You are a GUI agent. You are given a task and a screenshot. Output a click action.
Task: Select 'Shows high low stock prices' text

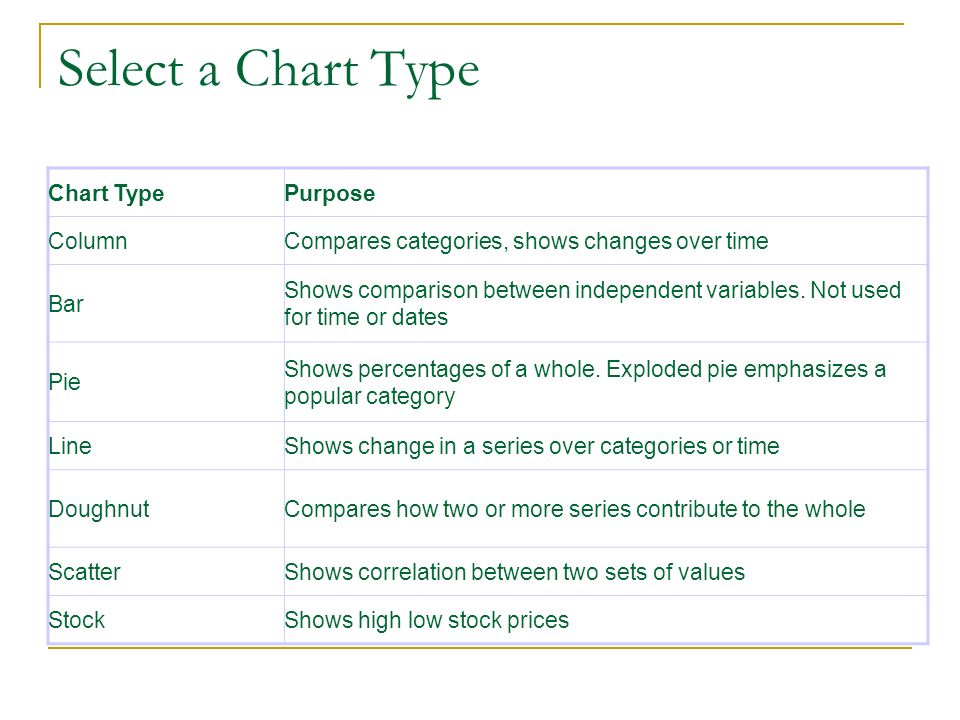click(427, 620)
